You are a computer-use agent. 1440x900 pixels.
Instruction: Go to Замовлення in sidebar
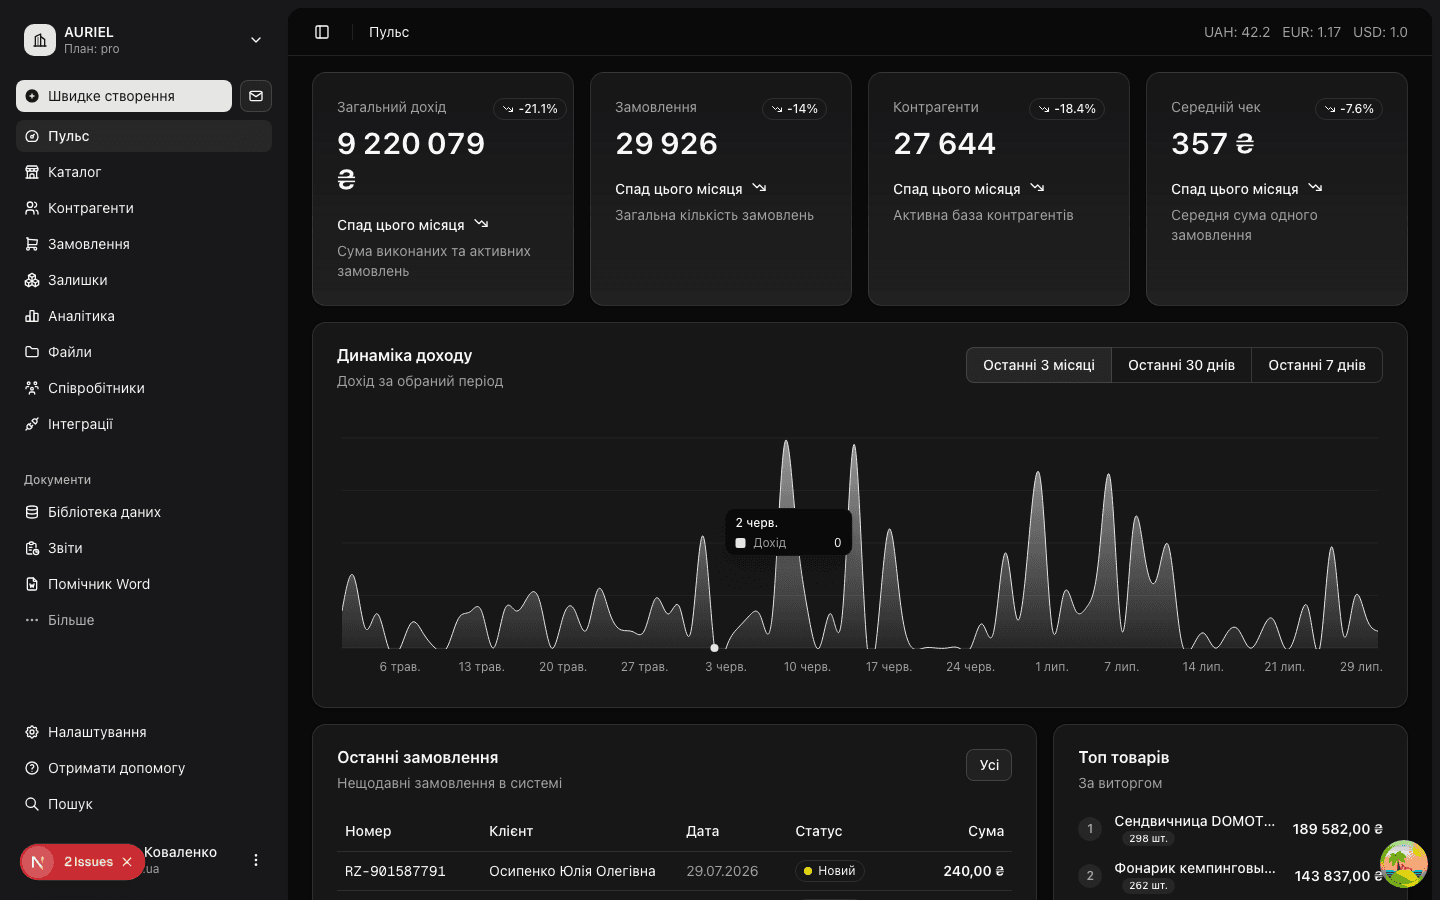pos(144,244)
